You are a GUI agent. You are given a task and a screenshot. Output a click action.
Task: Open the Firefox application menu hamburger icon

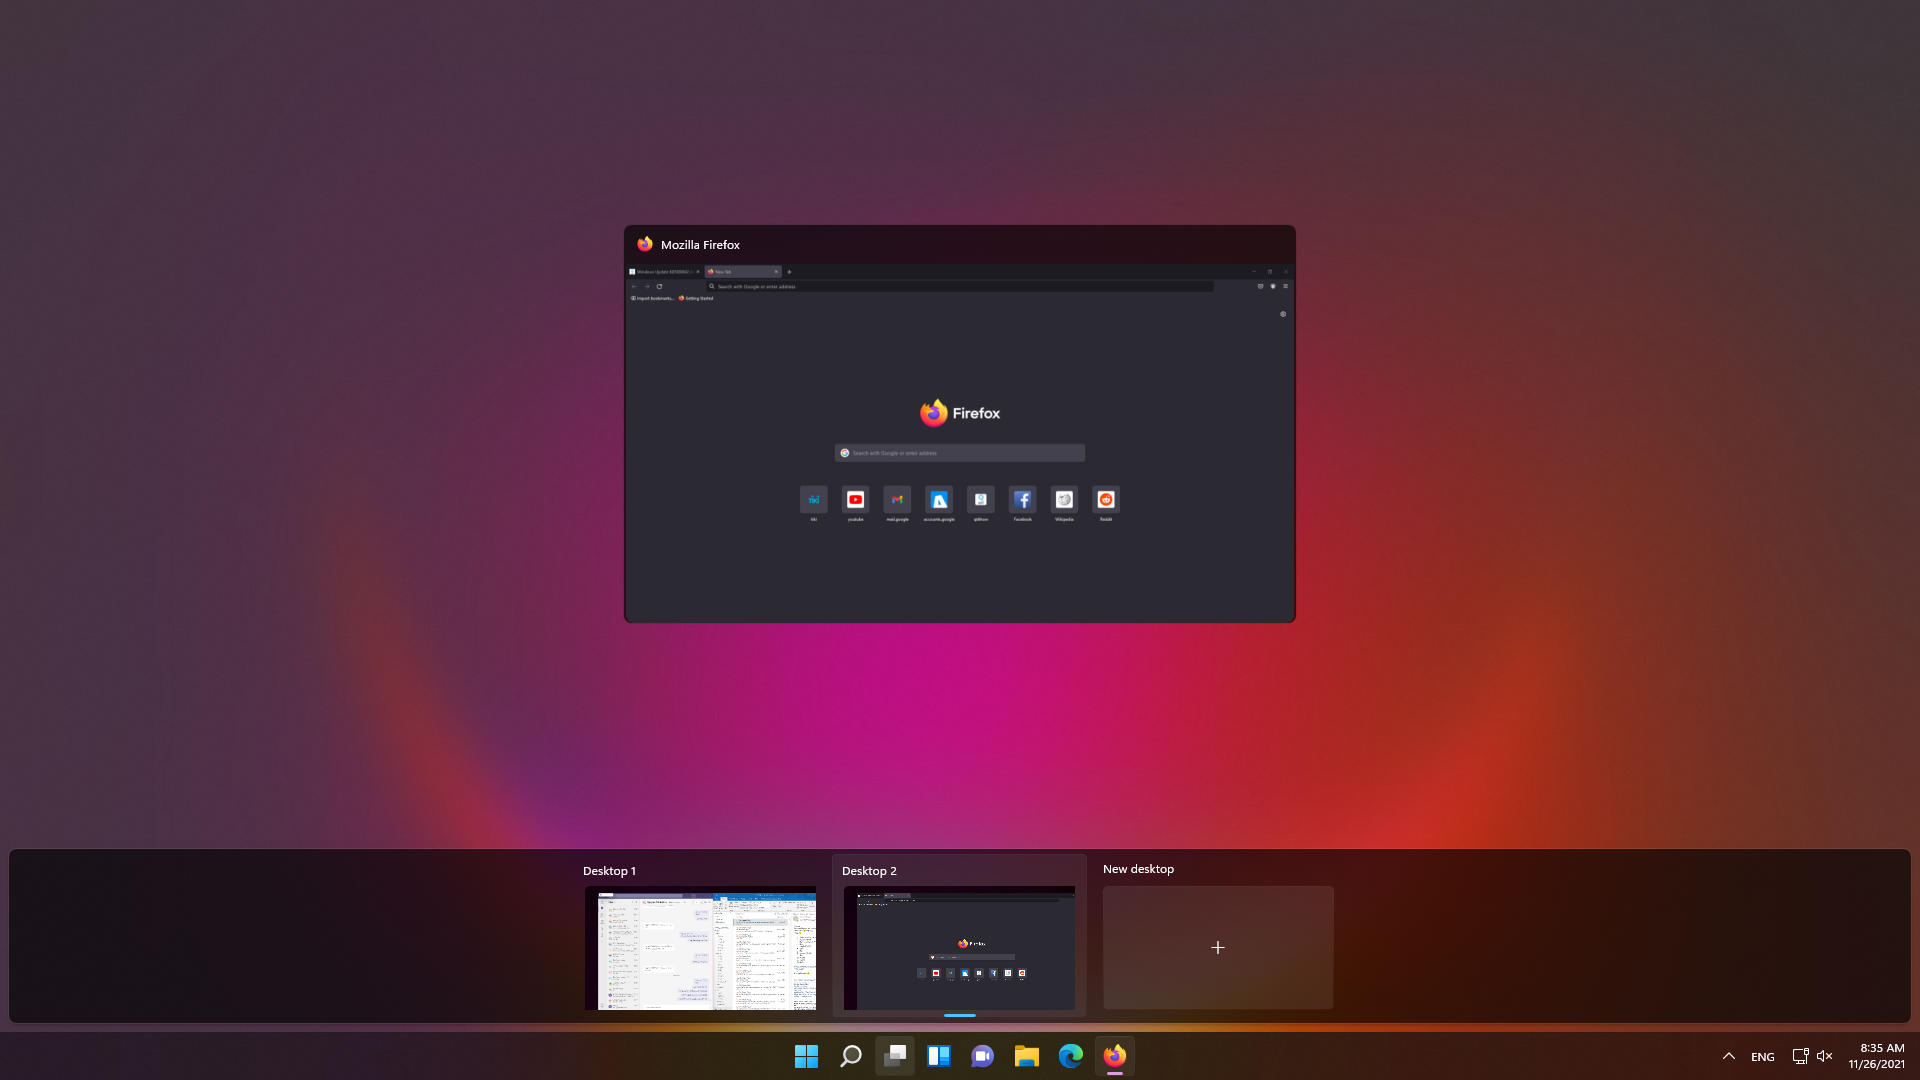(1285, 286)
